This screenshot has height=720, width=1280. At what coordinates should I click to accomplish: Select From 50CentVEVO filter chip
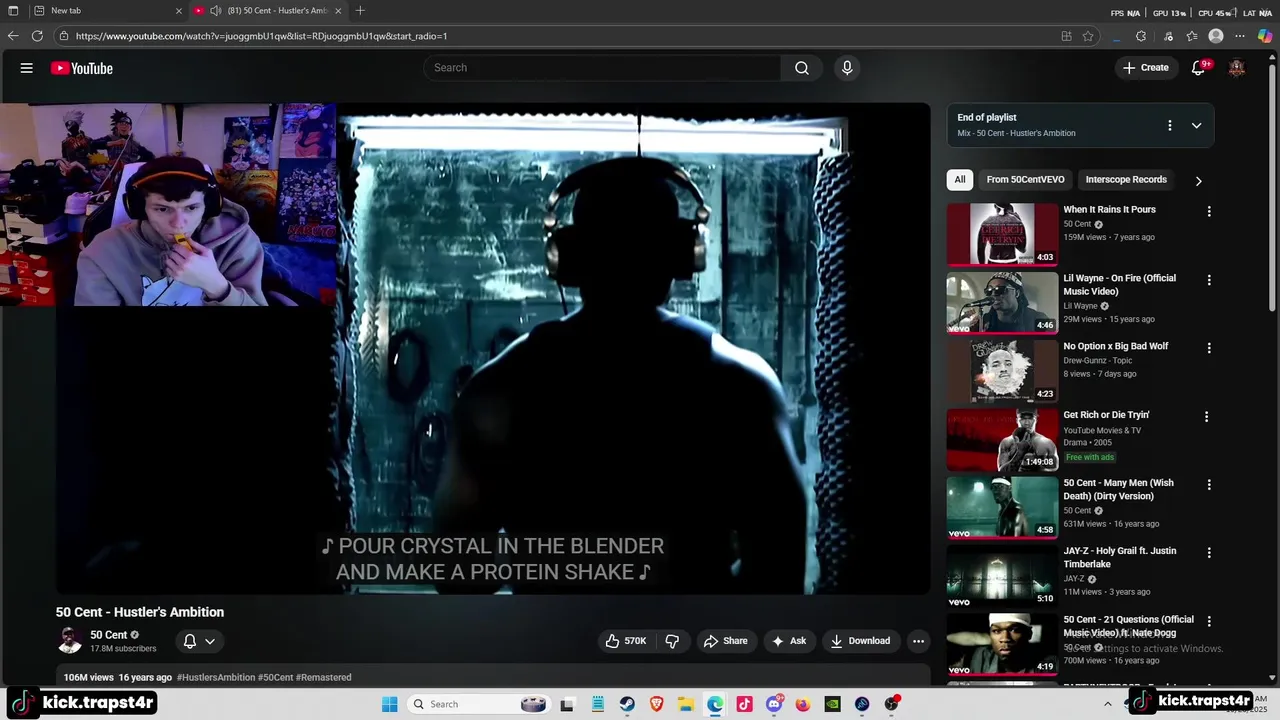coord(1025,180)
